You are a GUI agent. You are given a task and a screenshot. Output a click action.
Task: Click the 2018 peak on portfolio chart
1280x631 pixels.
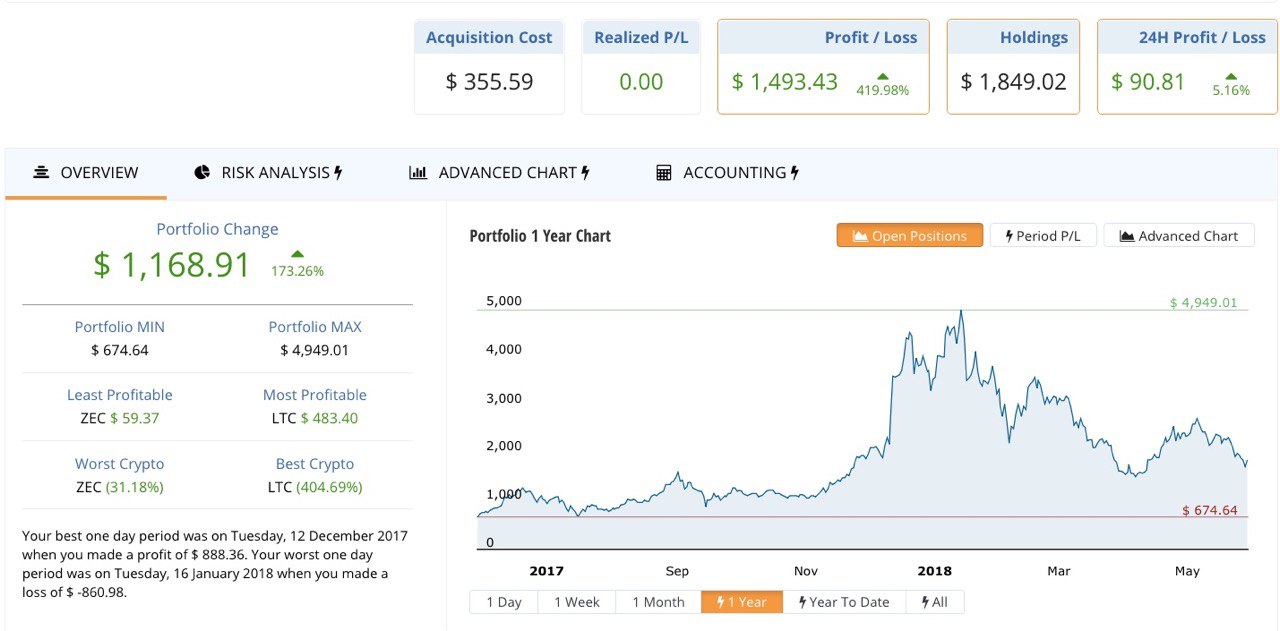[961, 311]
